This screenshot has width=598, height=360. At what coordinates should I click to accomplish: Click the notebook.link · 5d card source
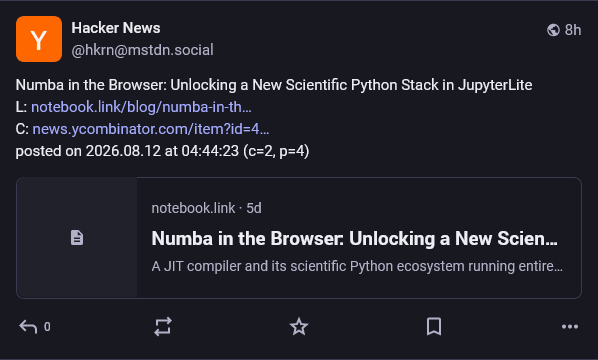(206, 208)
